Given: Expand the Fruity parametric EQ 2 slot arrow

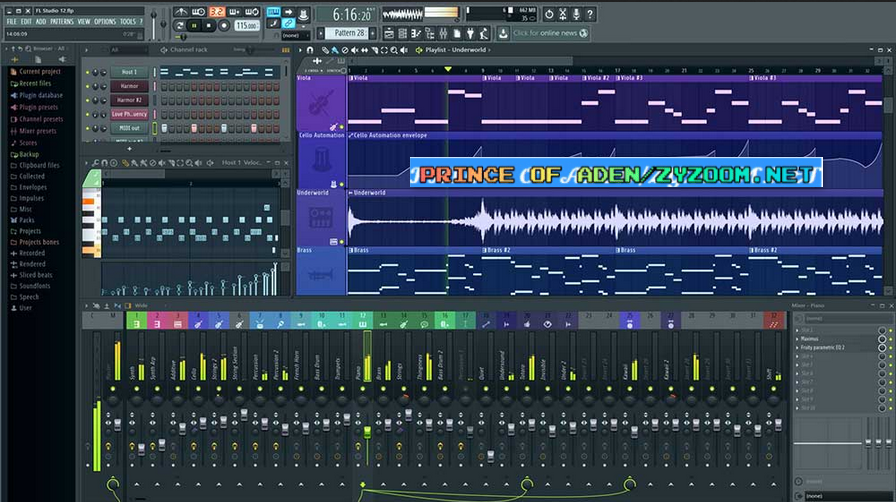Looking at the screenshot, I should point(797,347).
